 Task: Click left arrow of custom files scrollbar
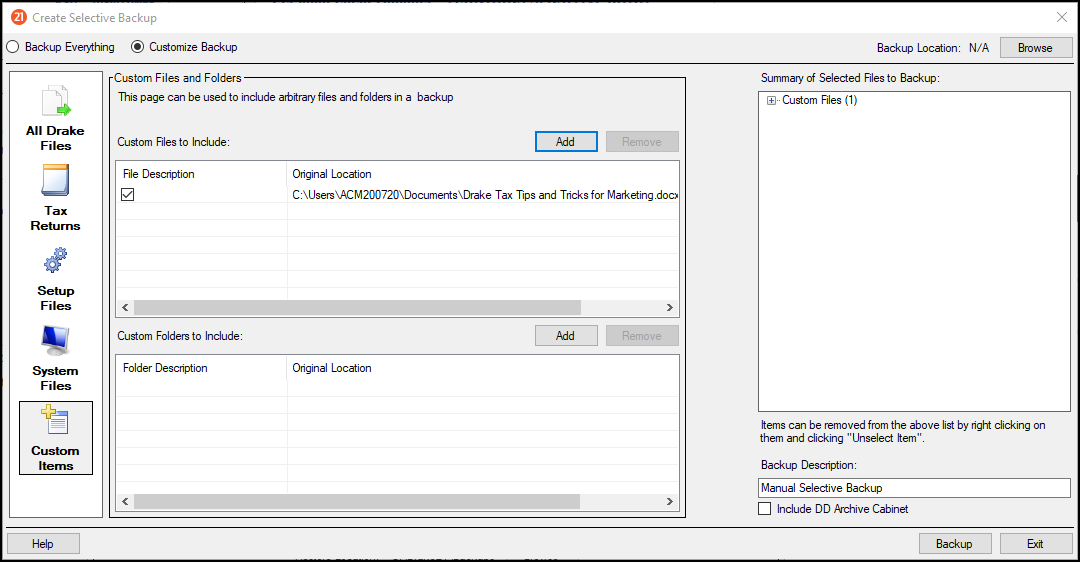125,307
